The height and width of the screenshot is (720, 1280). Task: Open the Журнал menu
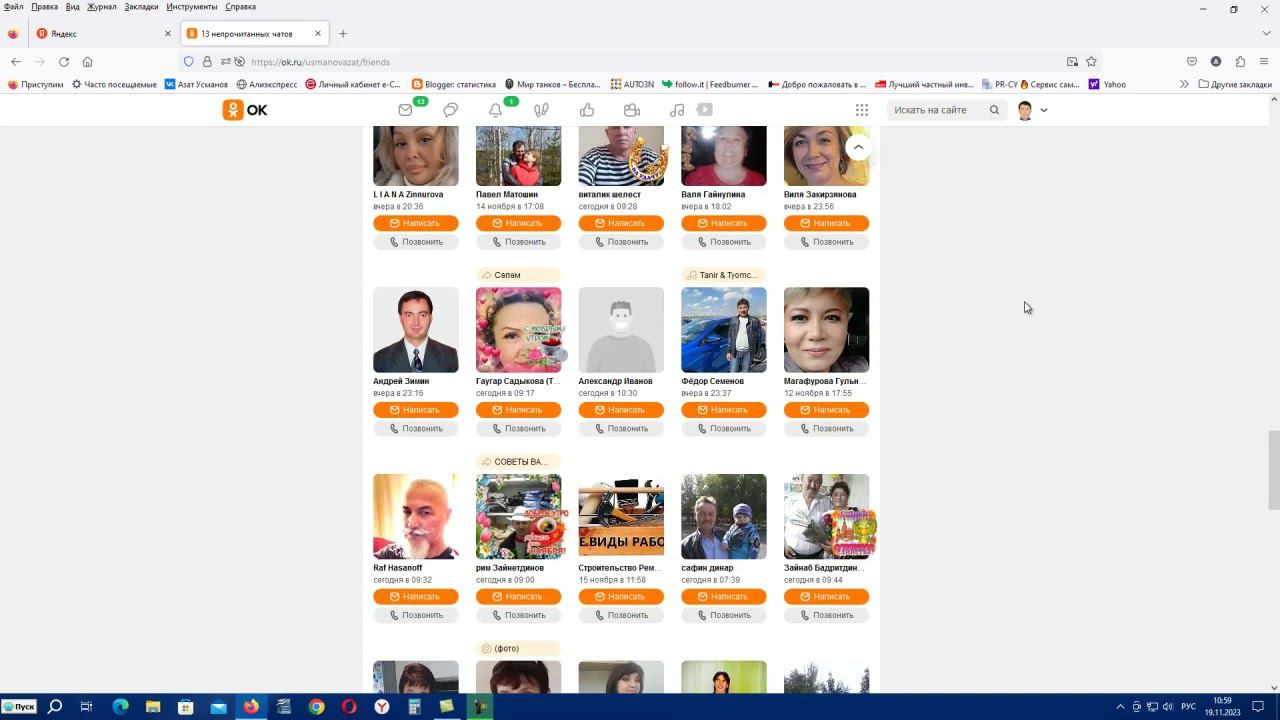click(101, 7)
